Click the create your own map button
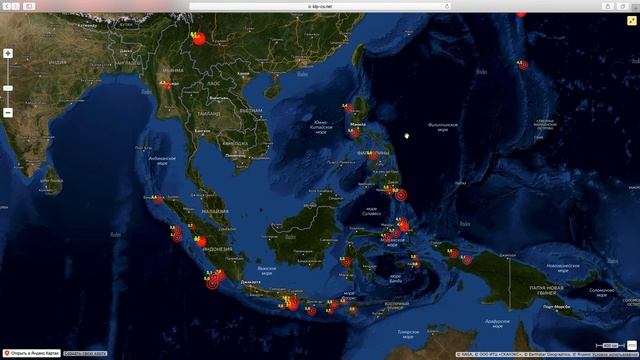This screenshot has height=360, width=640. [85, 353]
